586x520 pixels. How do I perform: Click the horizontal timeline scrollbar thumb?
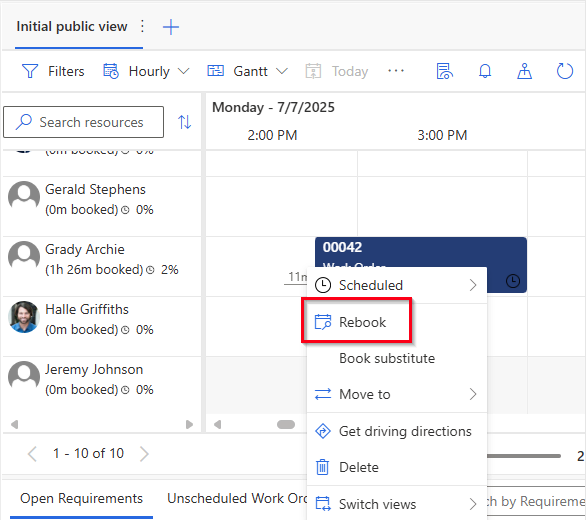pos(286,424)
